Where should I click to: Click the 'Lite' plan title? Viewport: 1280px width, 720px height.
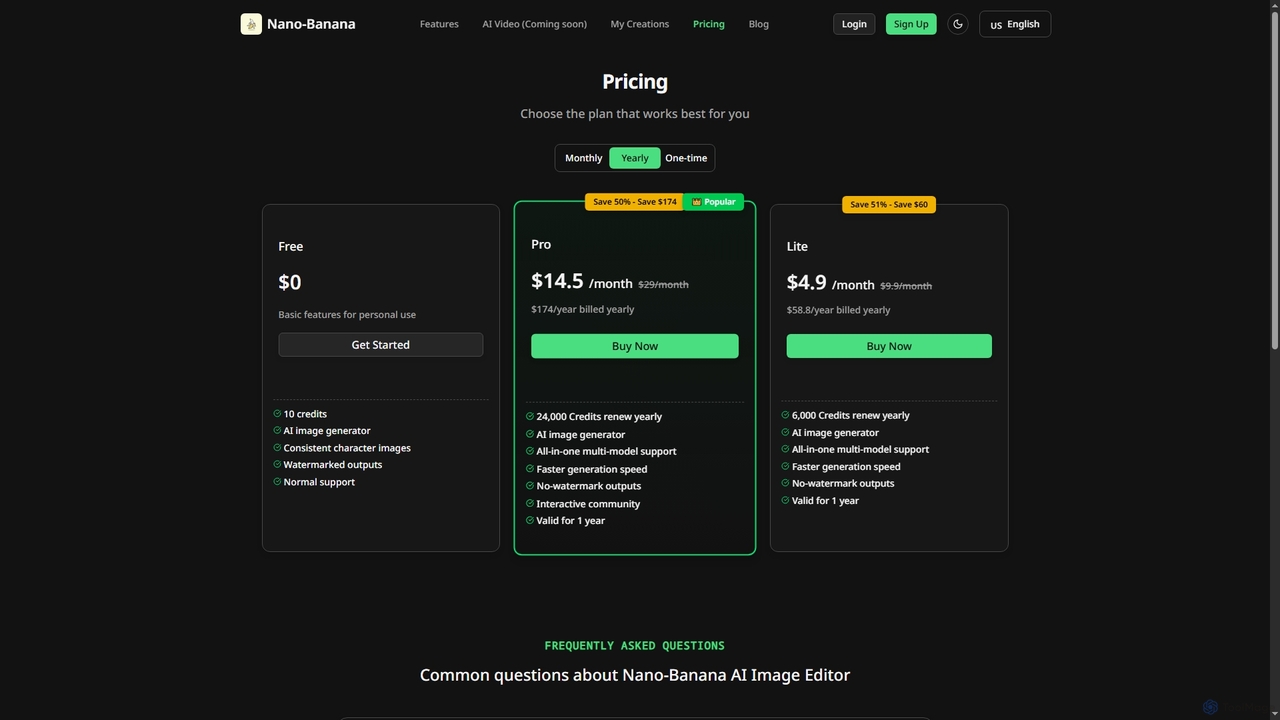[x=797, y=246]
